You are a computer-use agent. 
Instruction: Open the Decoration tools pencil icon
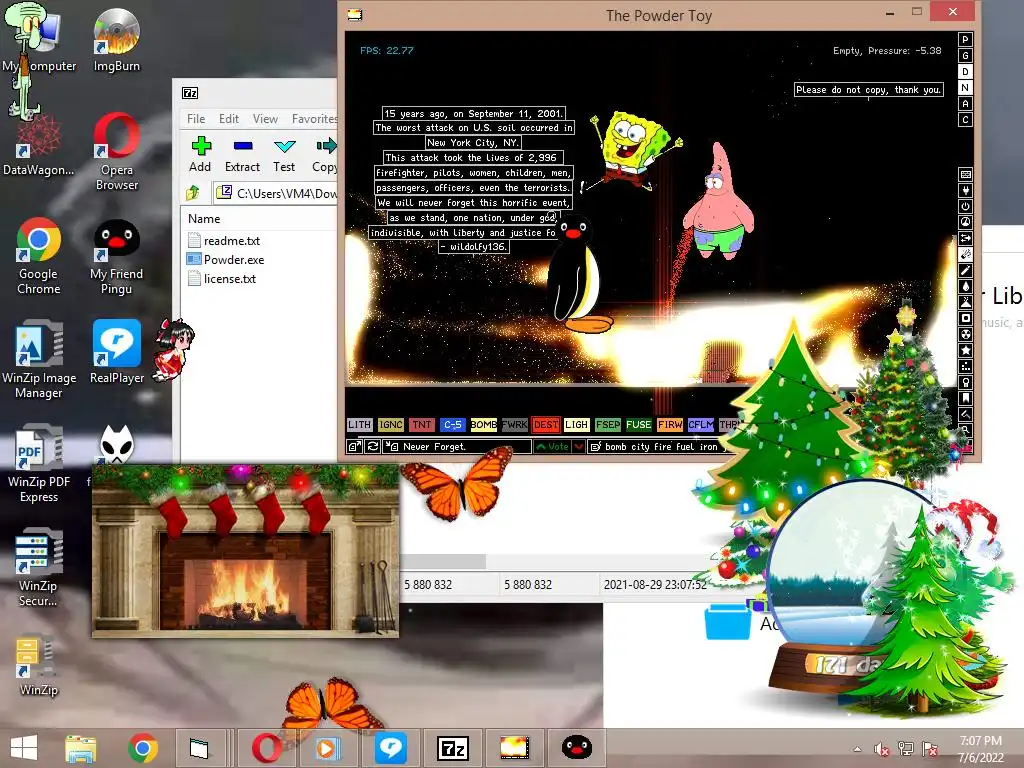[x=965, y=414]
